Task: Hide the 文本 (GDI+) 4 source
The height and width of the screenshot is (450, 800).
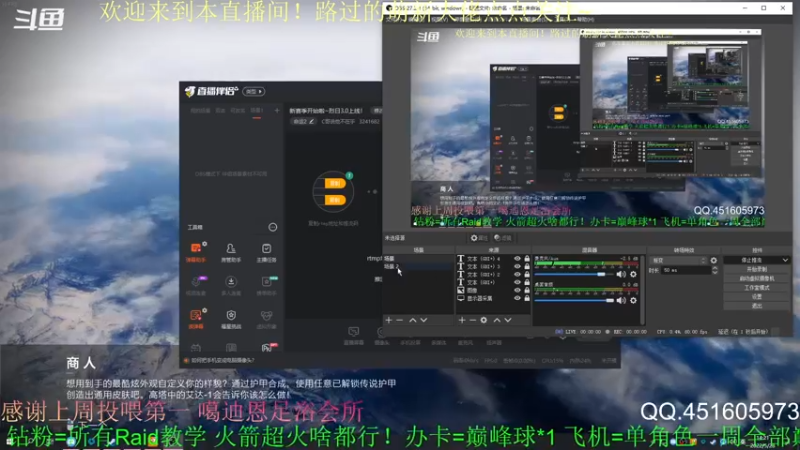Action: pyautogui.click(x=517, y=259)
